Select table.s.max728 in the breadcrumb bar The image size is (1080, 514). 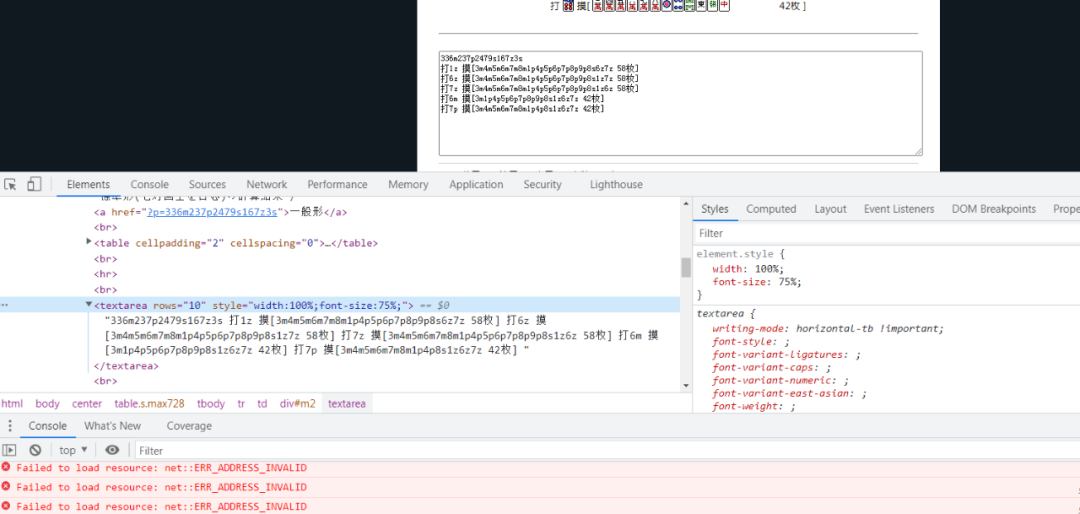pyautogui.click(x=149, y=404)
